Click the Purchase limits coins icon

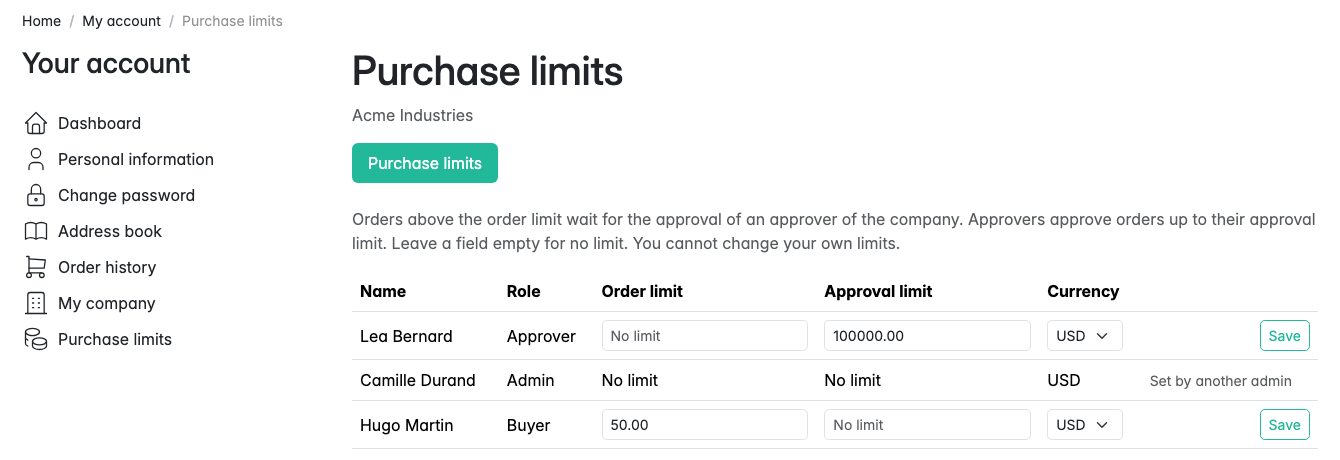(x=36, y=339)
